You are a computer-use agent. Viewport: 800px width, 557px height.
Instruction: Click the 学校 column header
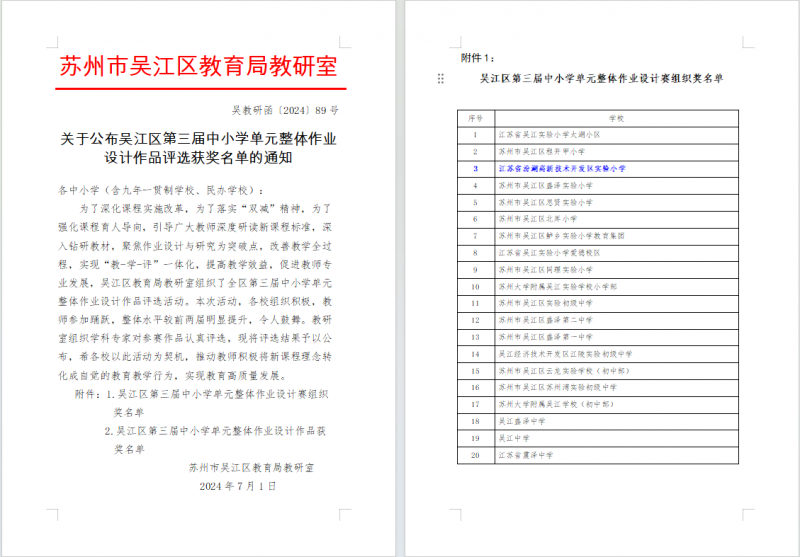pos(616,118)
